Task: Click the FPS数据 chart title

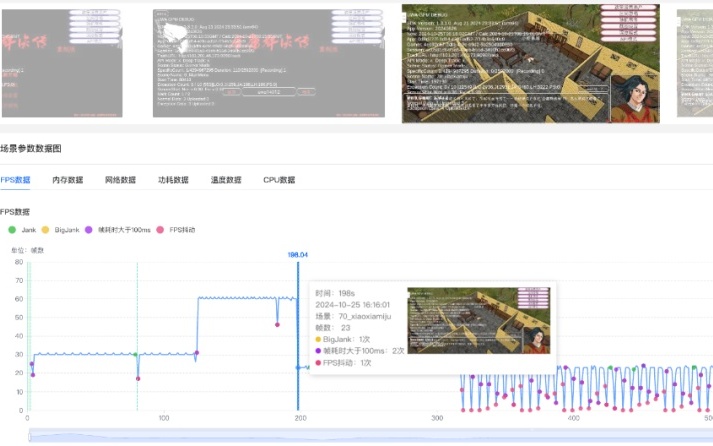Action: 15,212
